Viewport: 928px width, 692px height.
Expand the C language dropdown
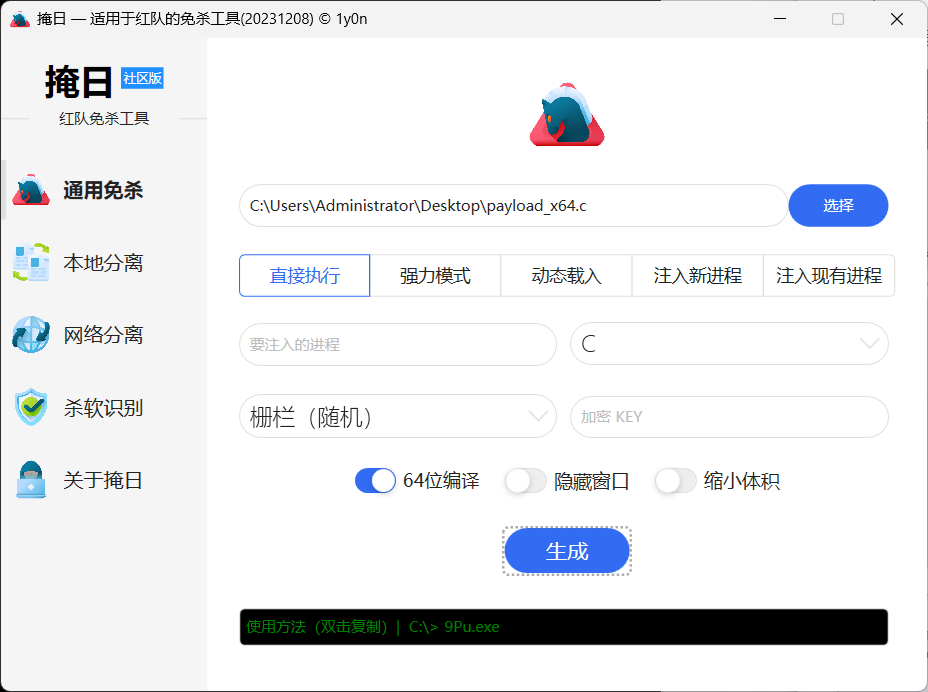[729, 344]
